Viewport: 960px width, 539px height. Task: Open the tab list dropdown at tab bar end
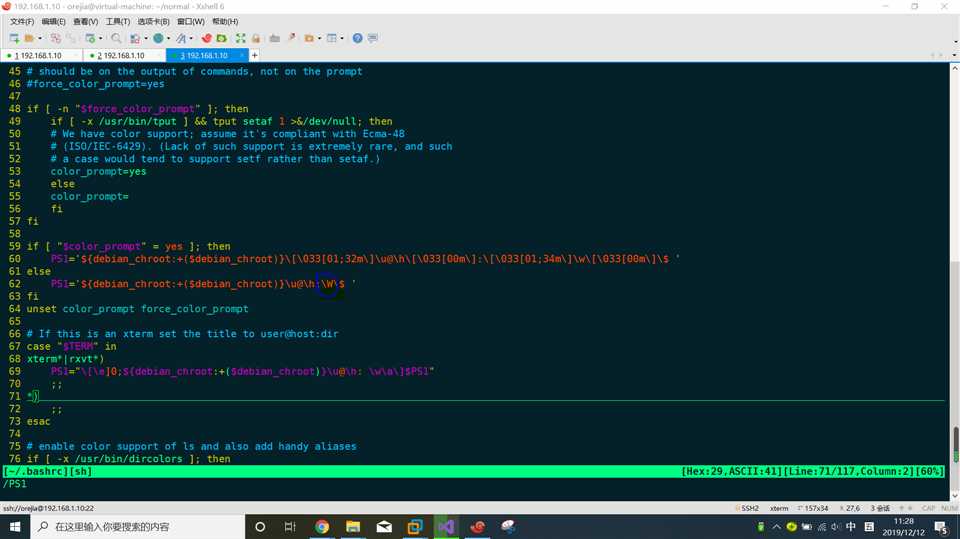[954, 55]
